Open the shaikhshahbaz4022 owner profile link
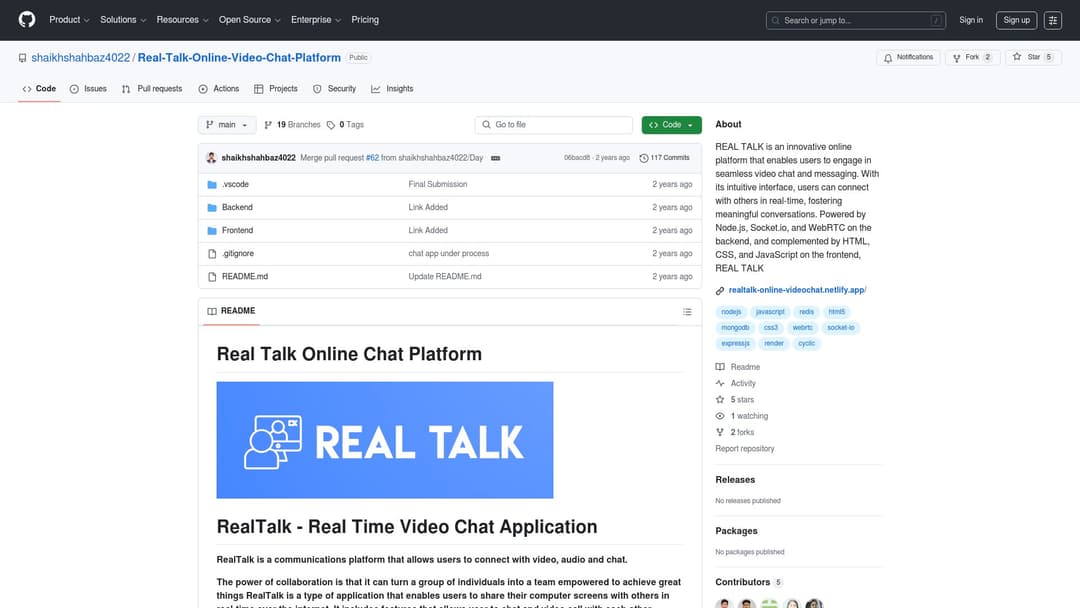 click(81, 58)
